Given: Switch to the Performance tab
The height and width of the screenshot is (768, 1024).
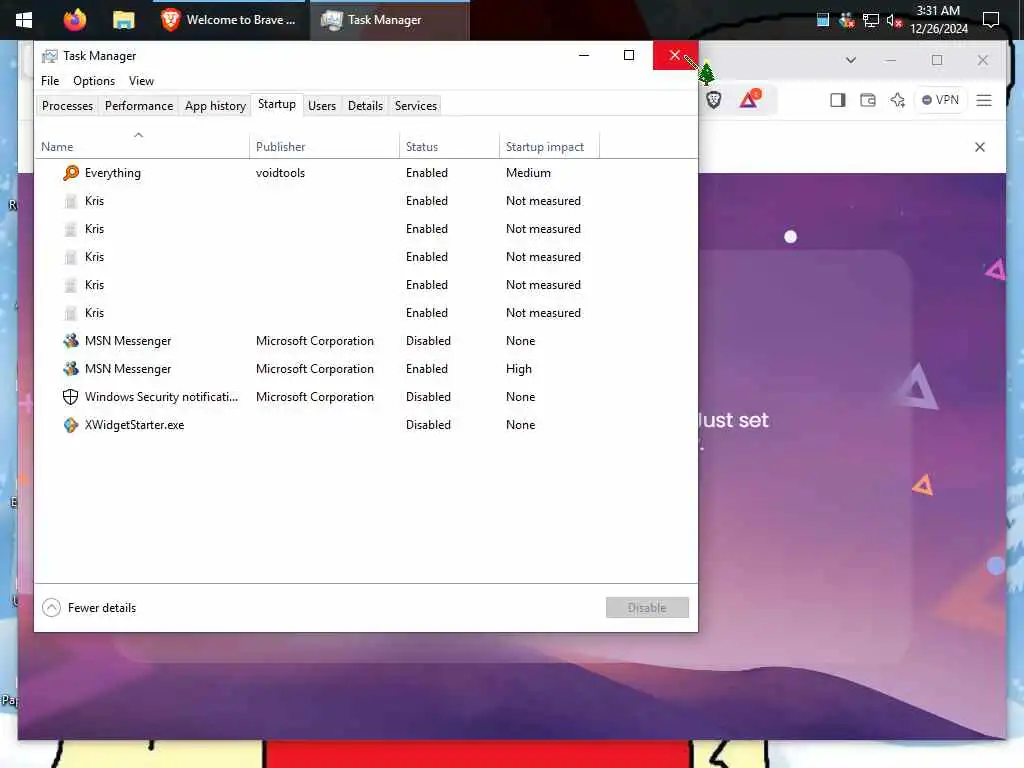Looking at the screenshot, I should (138, 106).
